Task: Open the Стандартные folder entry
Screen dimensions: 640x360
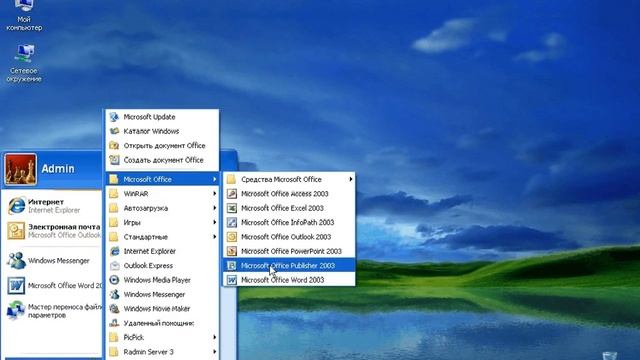Action: click(162, 237)
